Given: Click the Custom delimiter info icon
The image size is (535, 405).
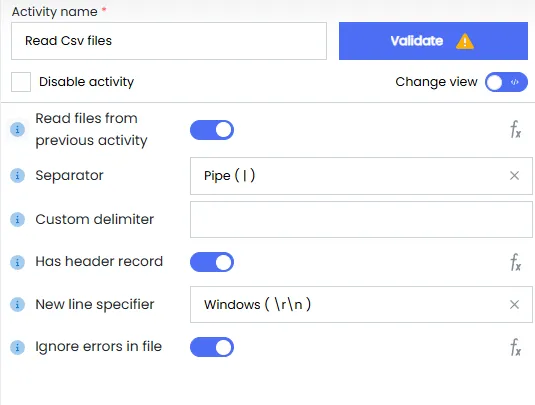Looking at the screenshot, I should click(17, 219).
